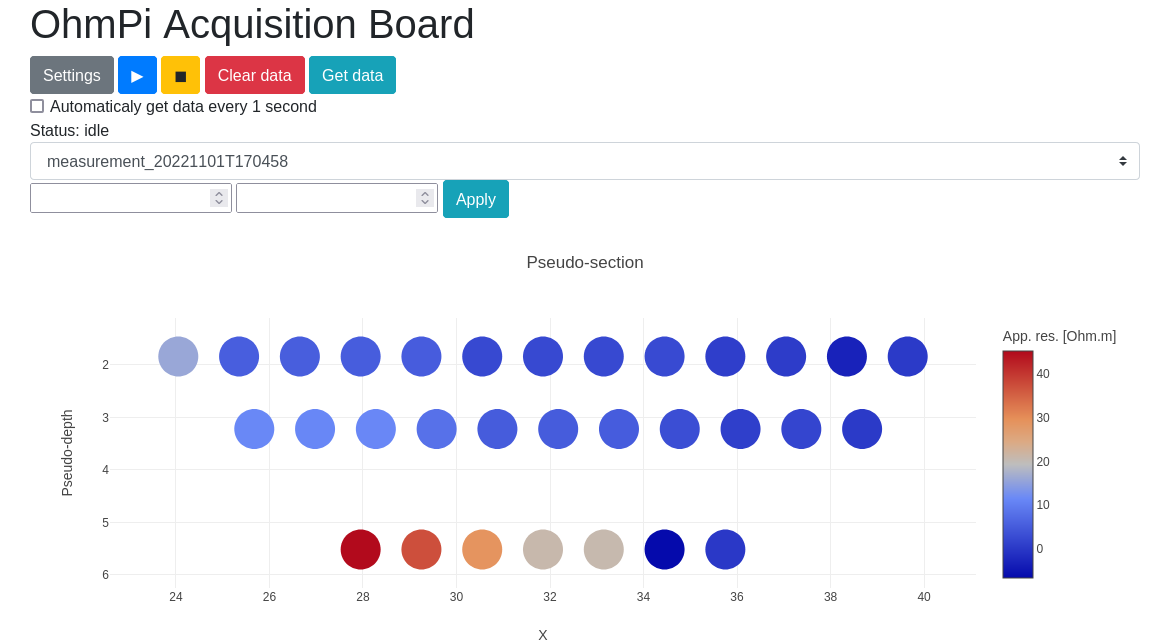The height and width of the screenshot is (644, 1159).
Task: Click the Pseudo-section chart title
Action: pos(584,263)
